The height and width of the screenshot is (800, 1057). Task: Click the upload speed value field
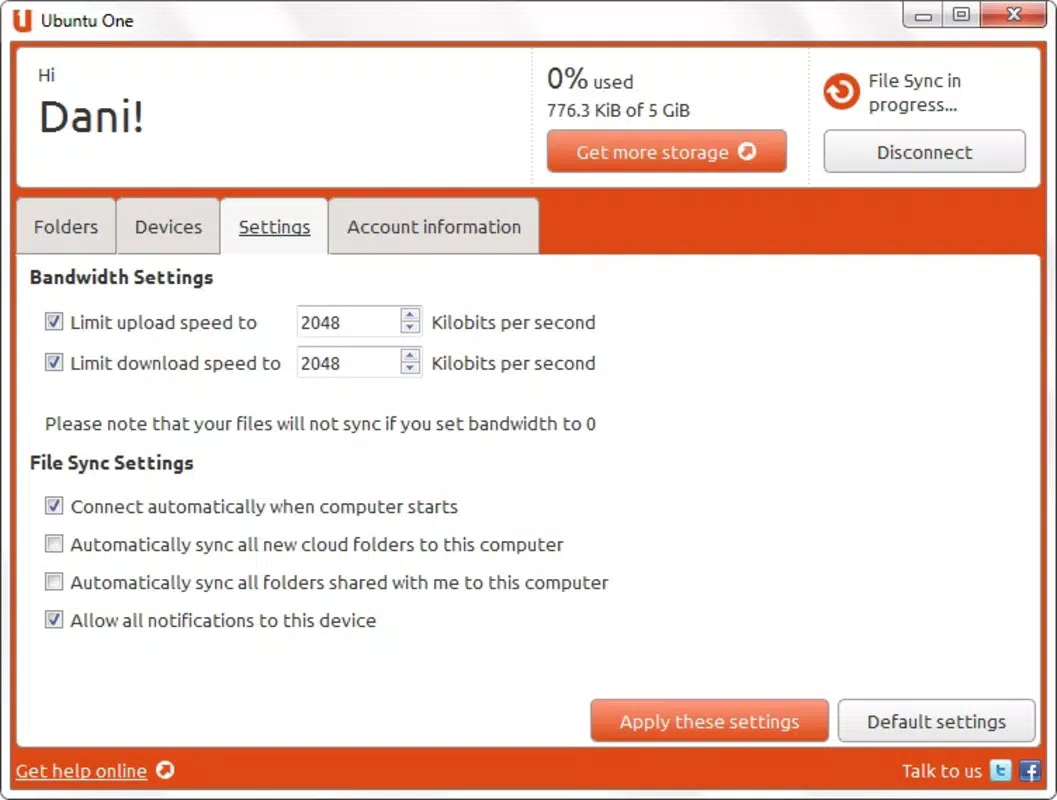point(349,321)
